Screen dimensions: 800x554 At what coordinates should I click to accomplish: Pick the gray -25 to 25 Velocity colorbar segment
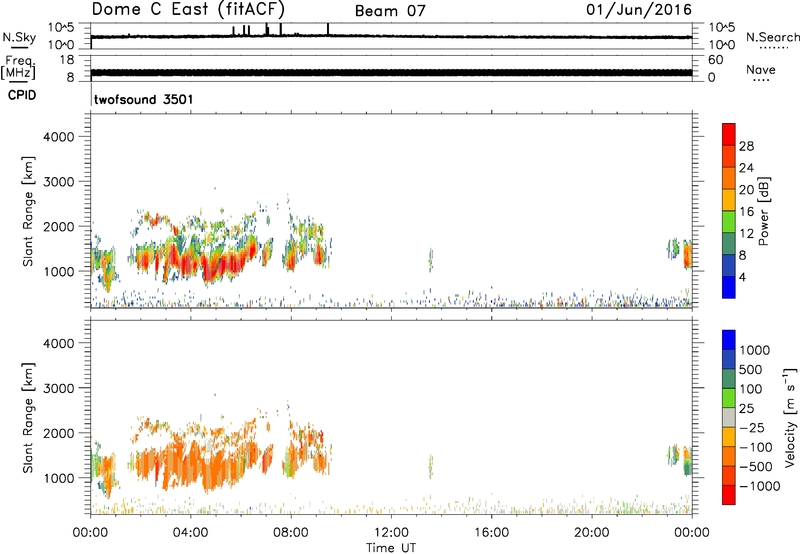tap(729, 418)
